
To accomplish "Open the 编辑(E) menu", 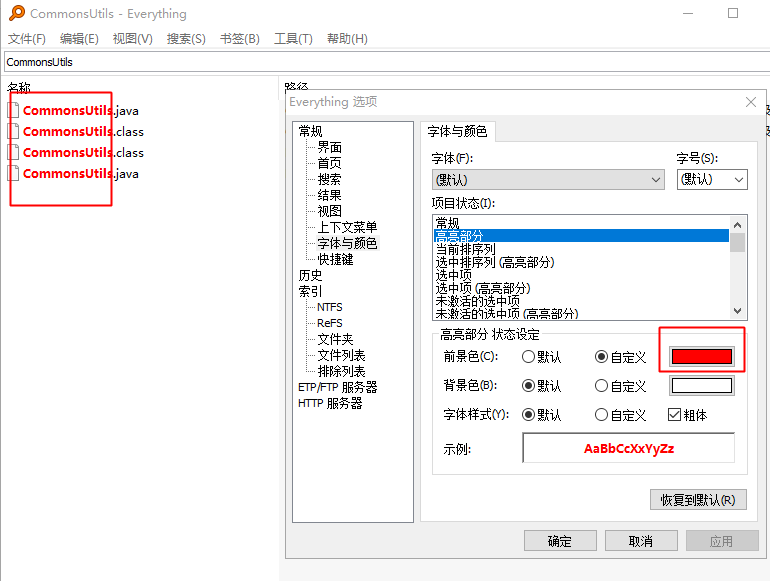I will (x=79, y=39).
